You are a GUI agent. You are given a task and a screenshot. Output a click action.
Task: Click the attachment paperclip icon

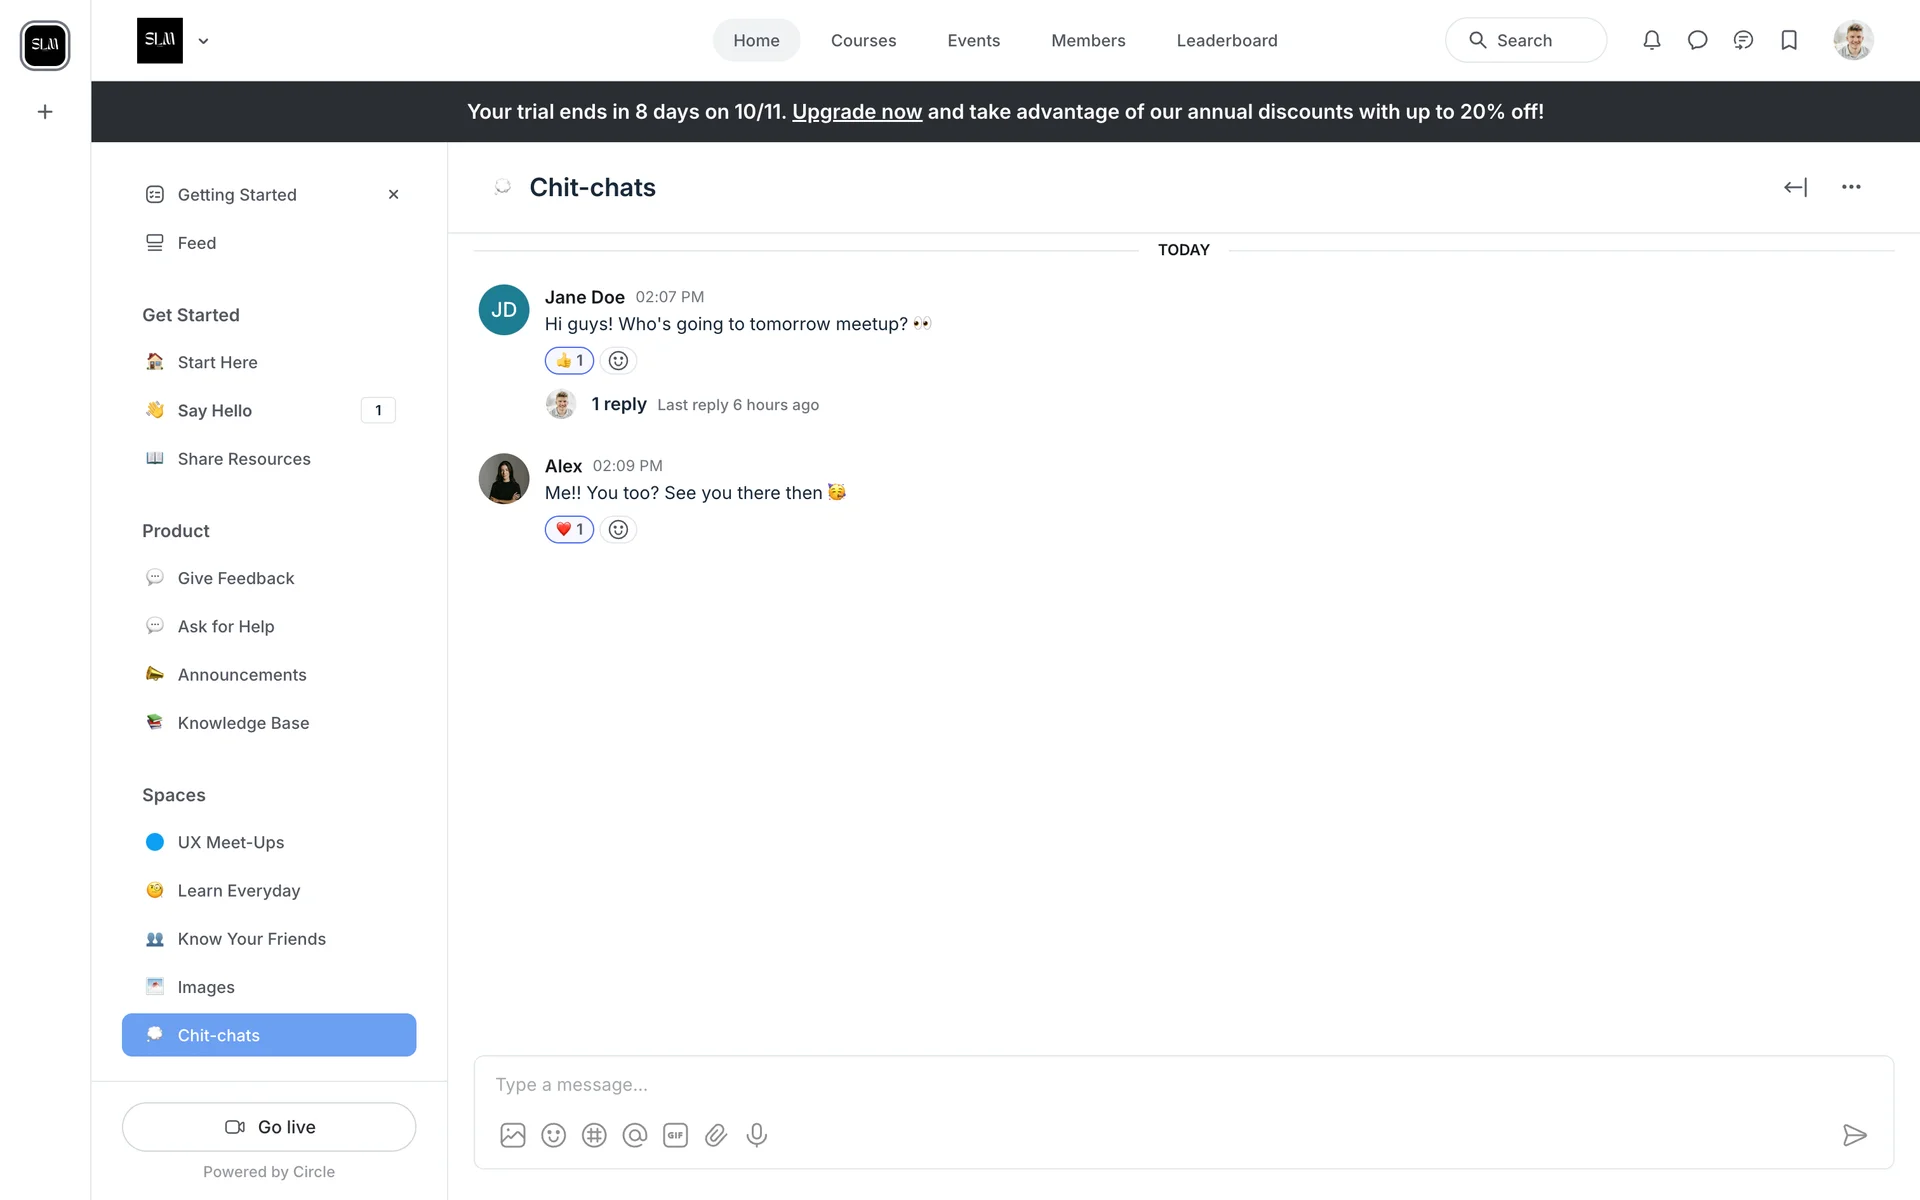[716, 1135]
